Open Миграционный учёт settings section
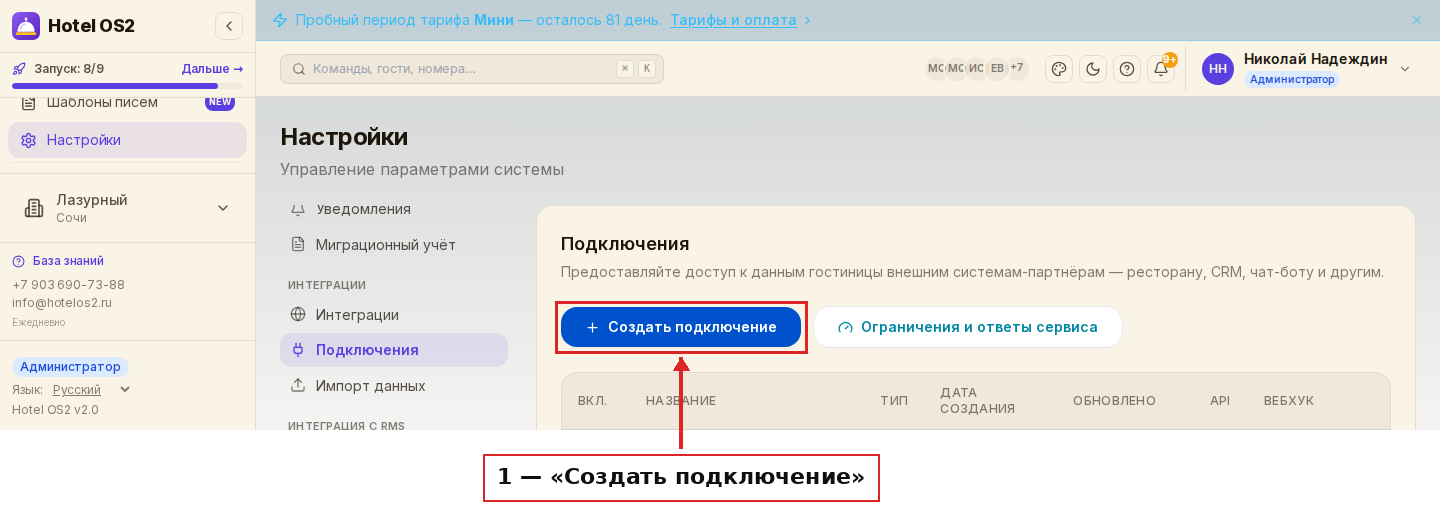The image size is (1440, 525). [394, 244]
